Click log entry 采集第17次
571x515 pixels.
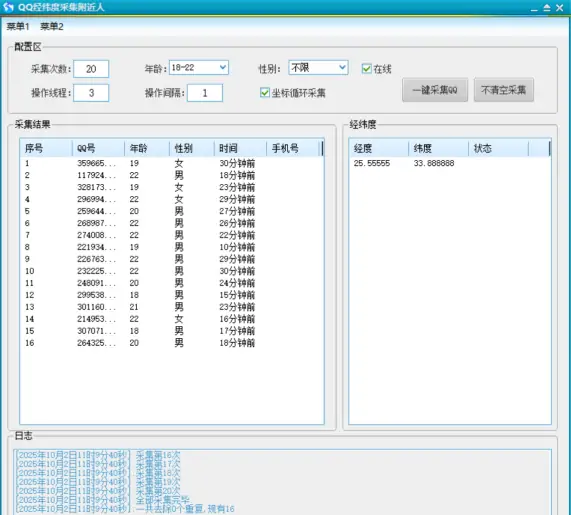(158, 464)
